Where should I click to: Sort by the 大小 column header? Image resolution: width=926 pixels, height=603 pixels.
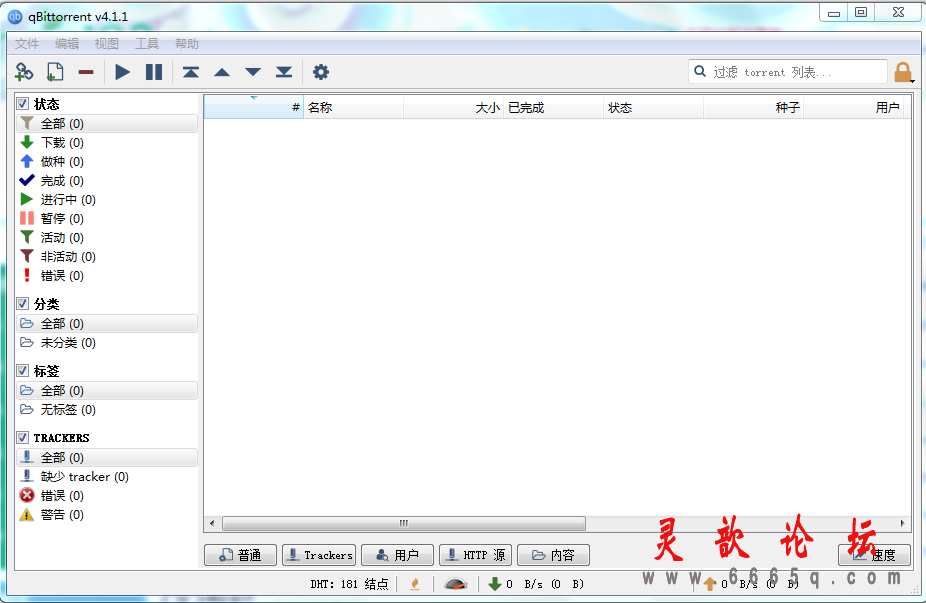454,107
